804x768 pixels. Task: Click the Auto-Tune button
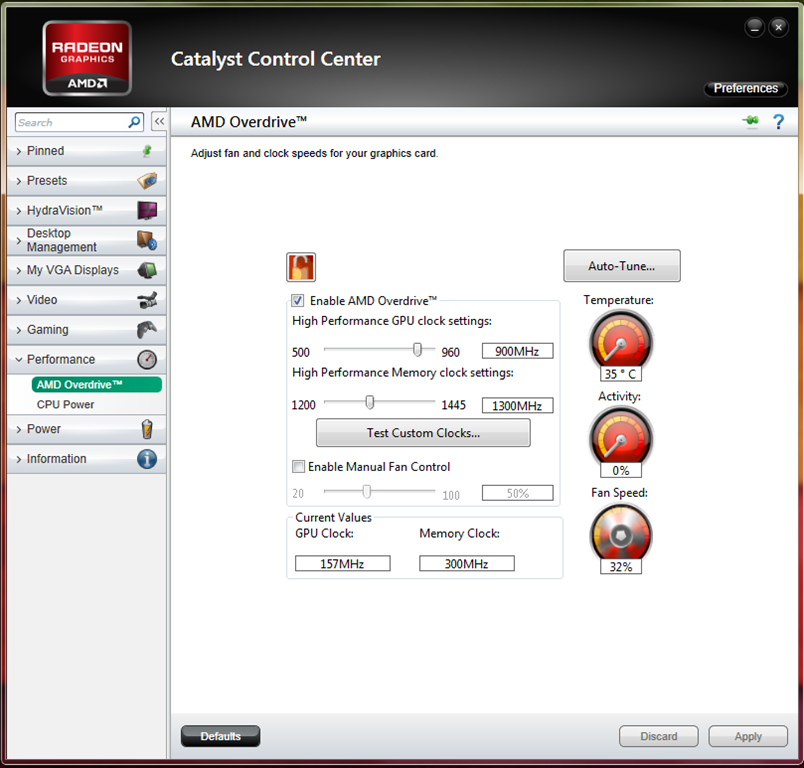tap(621, 266)
